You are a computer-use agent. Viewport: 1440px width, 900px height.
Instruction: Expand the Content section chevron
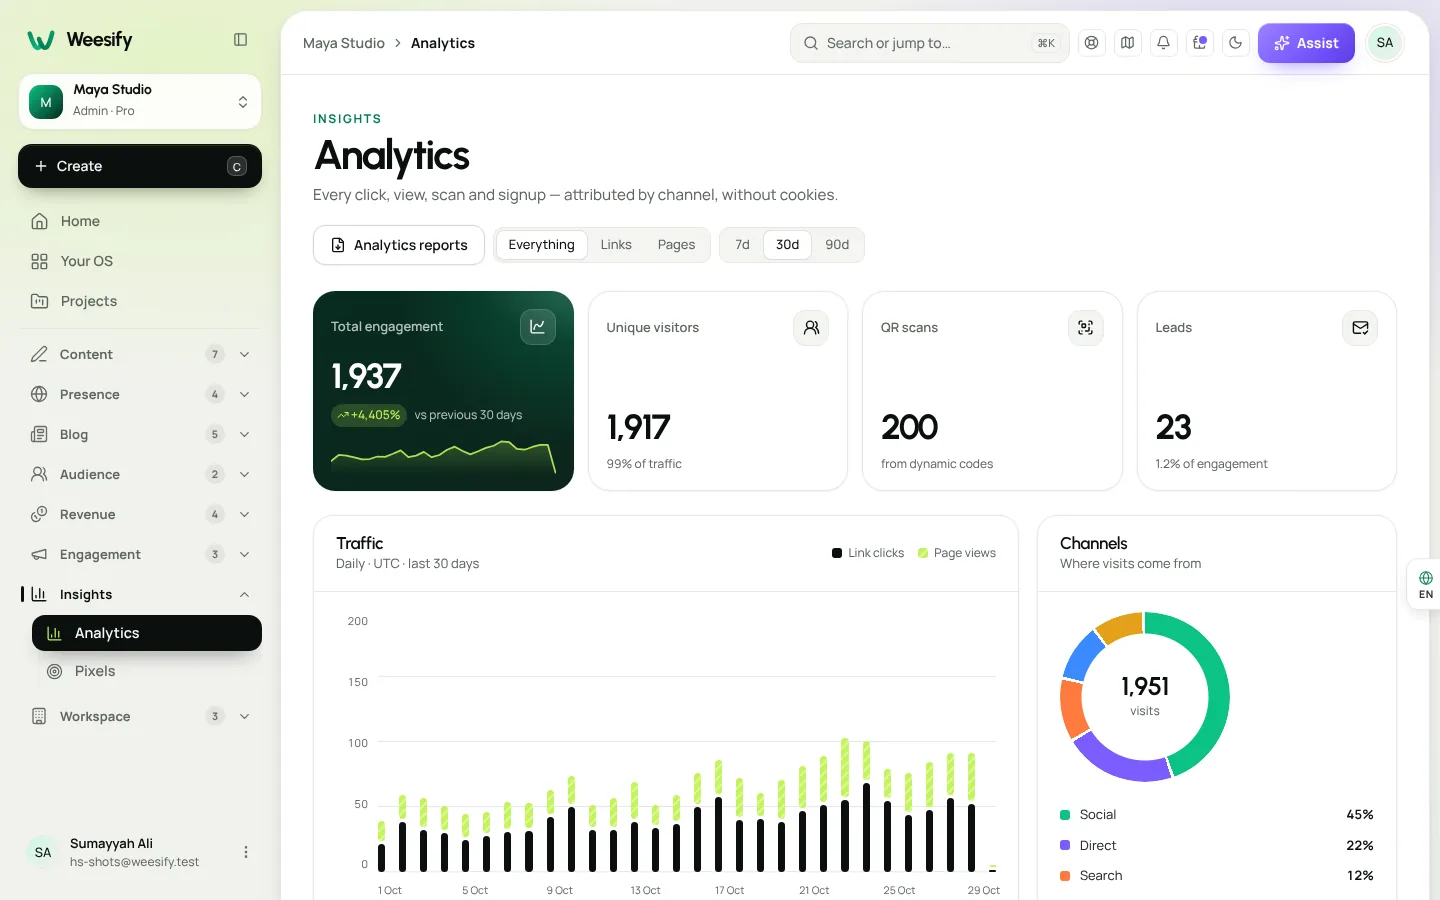click(x=244, y=354)
